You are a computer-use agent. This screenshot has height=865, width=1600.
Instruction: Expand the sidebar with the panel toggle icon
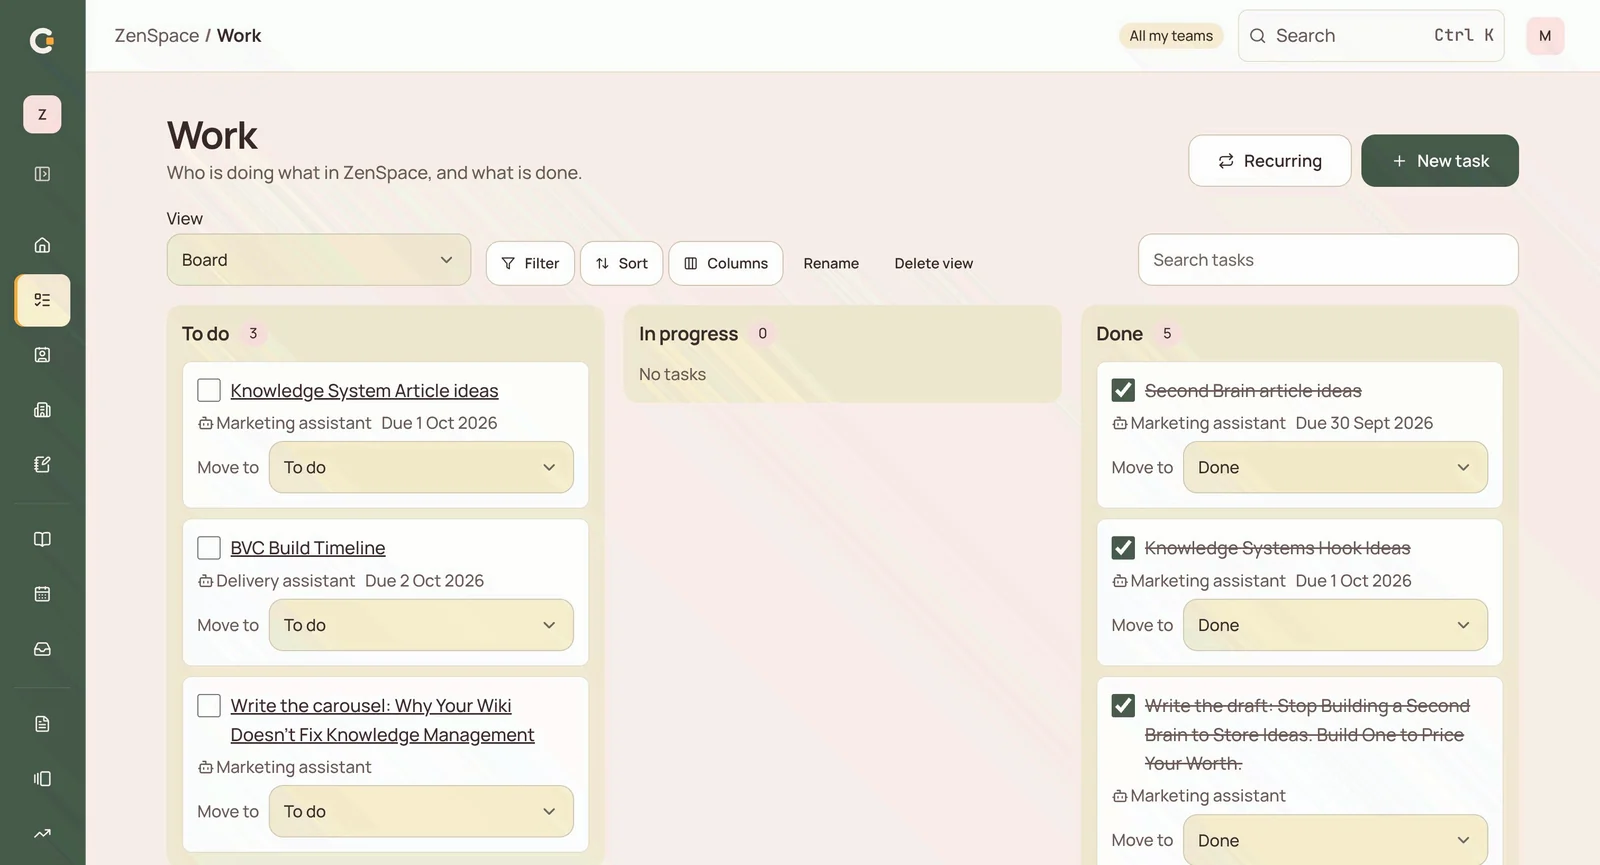tap(42, 174)
